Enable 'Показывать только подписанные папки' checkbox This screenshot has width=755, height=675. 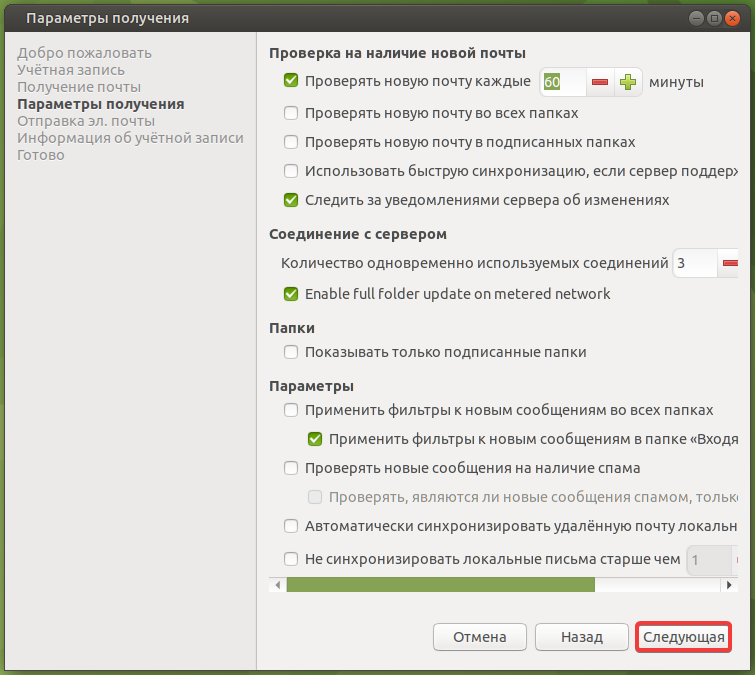pos(292,352)
